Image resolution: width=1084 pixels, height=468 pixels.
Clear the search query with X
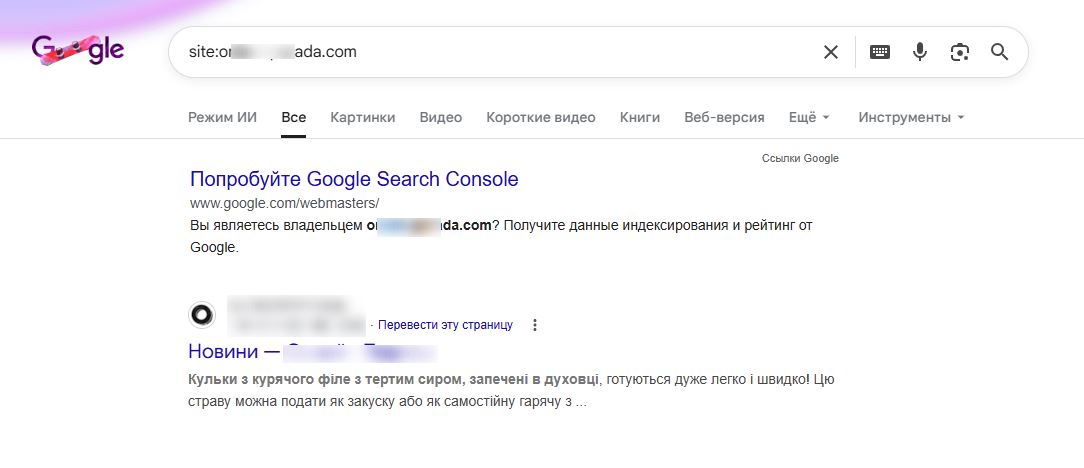pyautogui.click(x=831, y=52)
